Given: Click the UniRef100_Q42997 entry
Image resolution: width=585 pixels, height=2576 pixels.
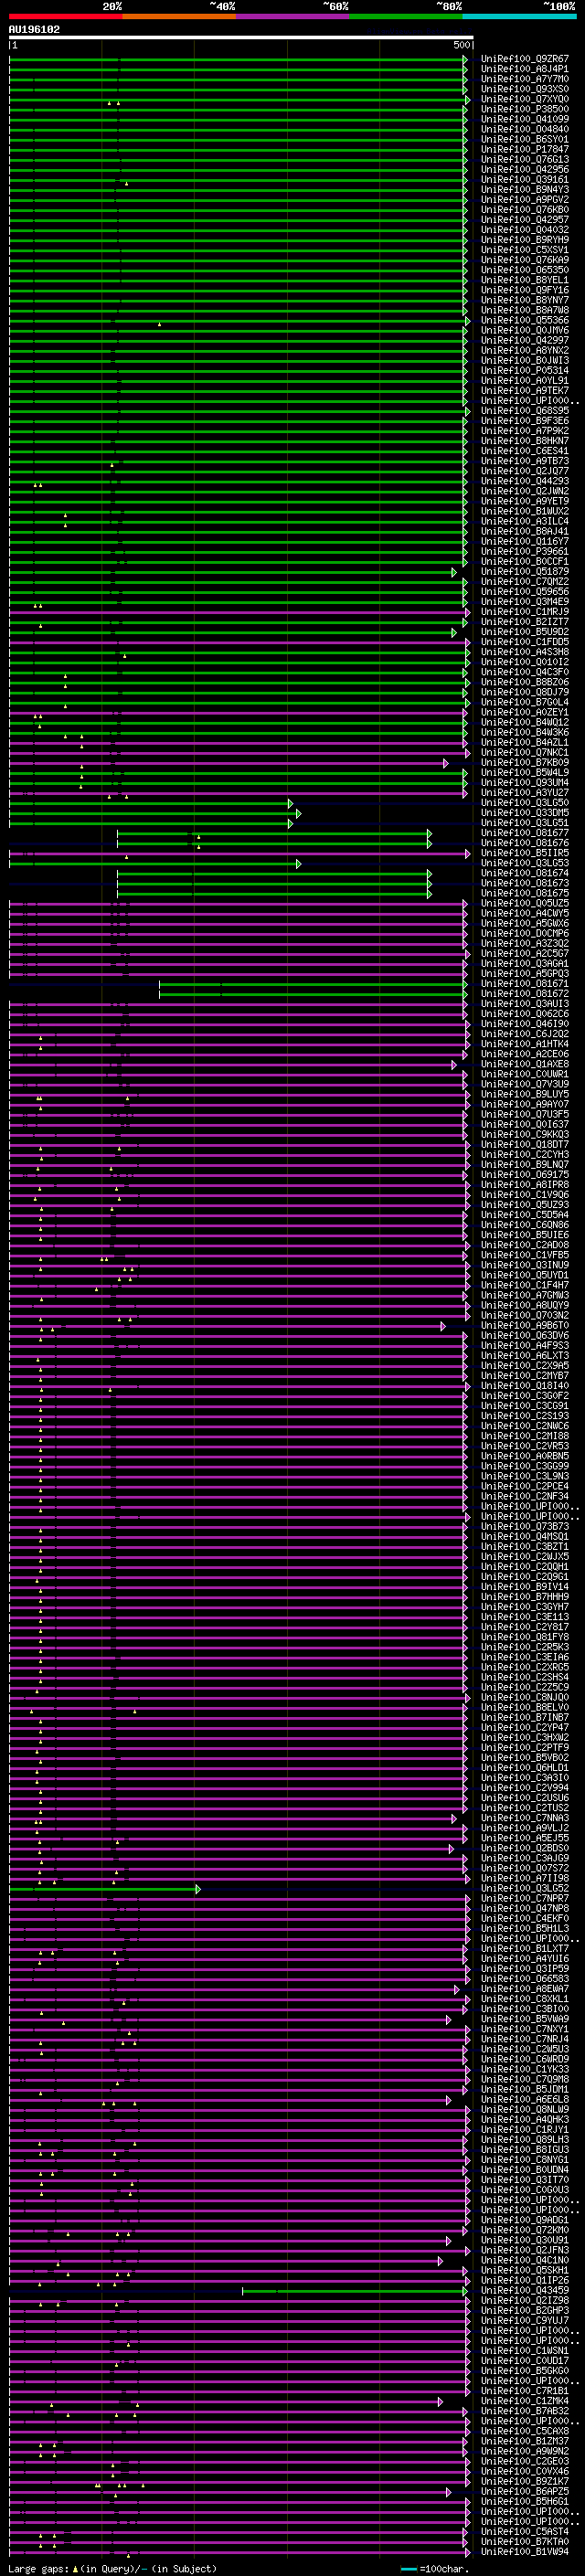Looking at the screenshot, I should tap(525, 340).
